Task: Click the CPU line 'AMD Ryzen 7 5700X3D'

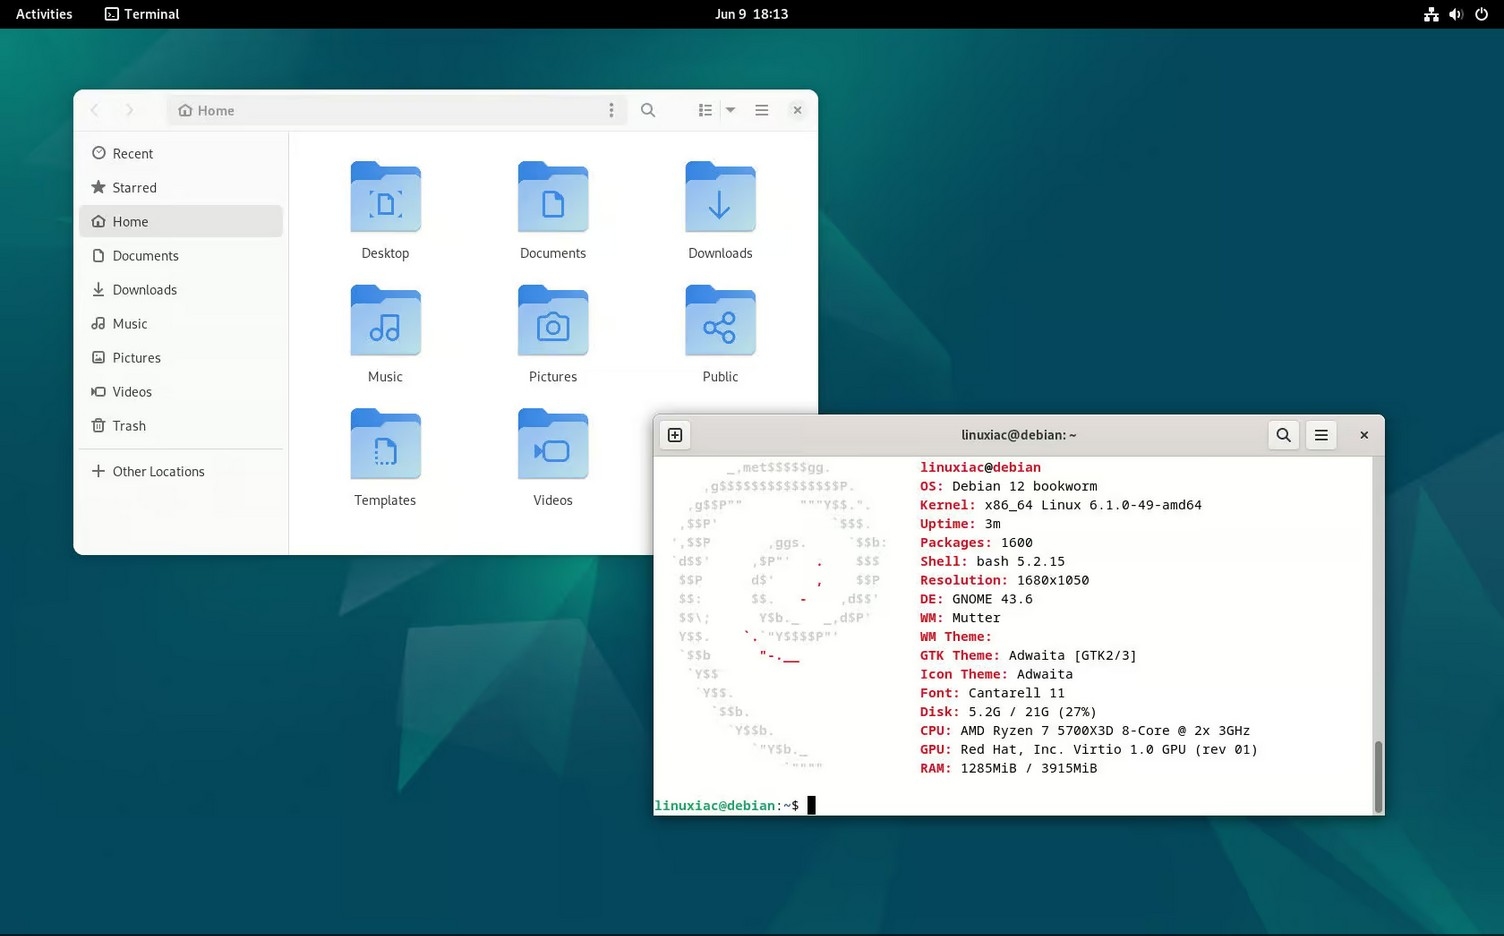Action: point(1037,730)
